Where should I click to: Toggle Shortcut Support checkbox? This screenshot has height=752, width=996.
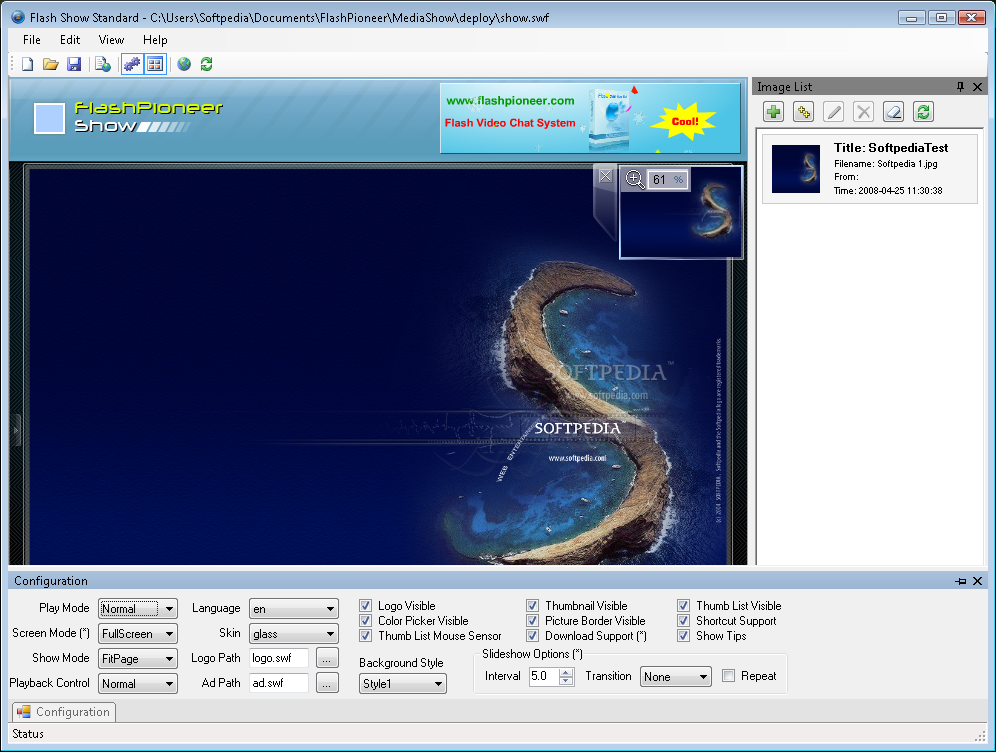pos(683,621)
